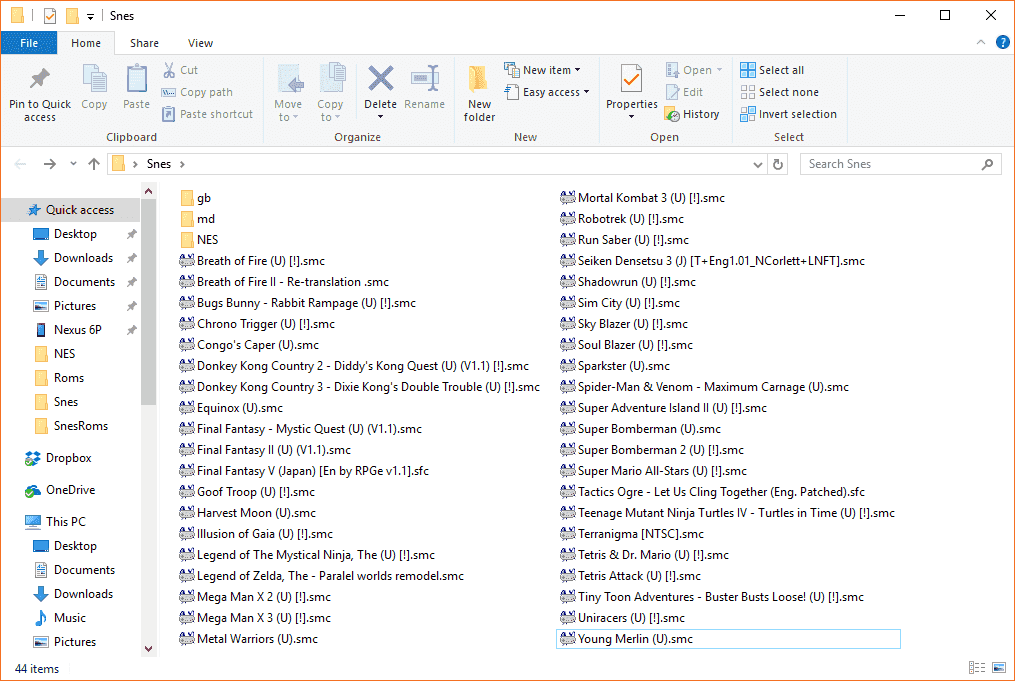The width and height of the screenshot is (1015, 681).
Task: Select Mortal Kombat 3 (U) [!].smc
Action: (x=642, y=198)
